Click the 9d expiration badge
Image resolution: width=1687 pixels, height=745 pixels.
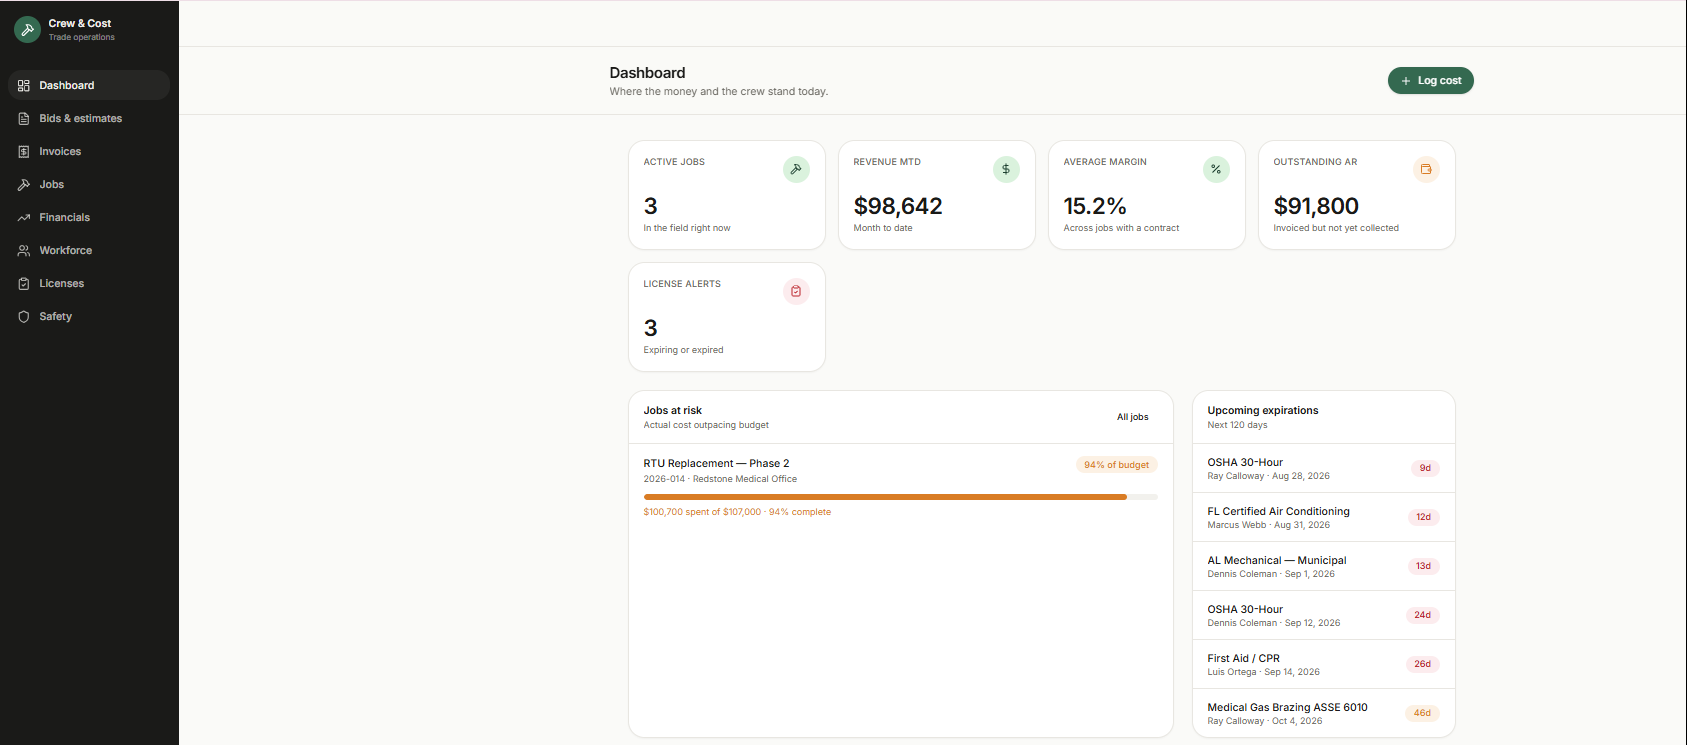1425,468
